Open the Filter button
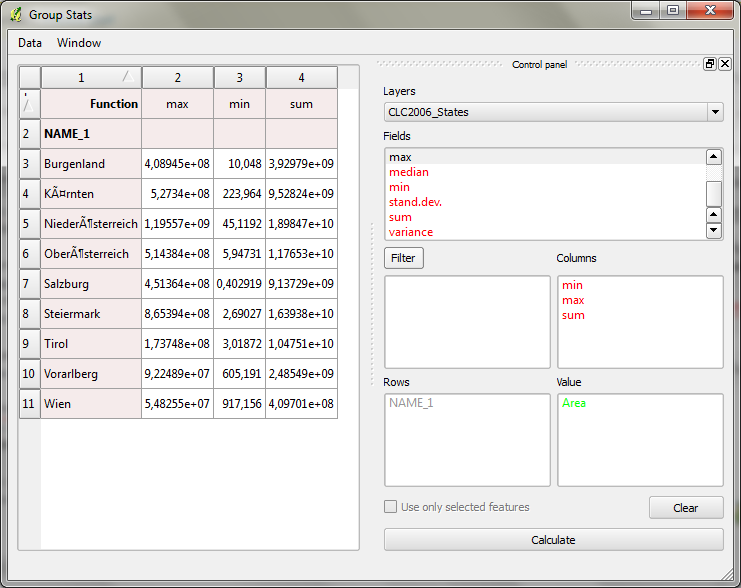Viewport: 741px width, 588px height. coord(403,258)
